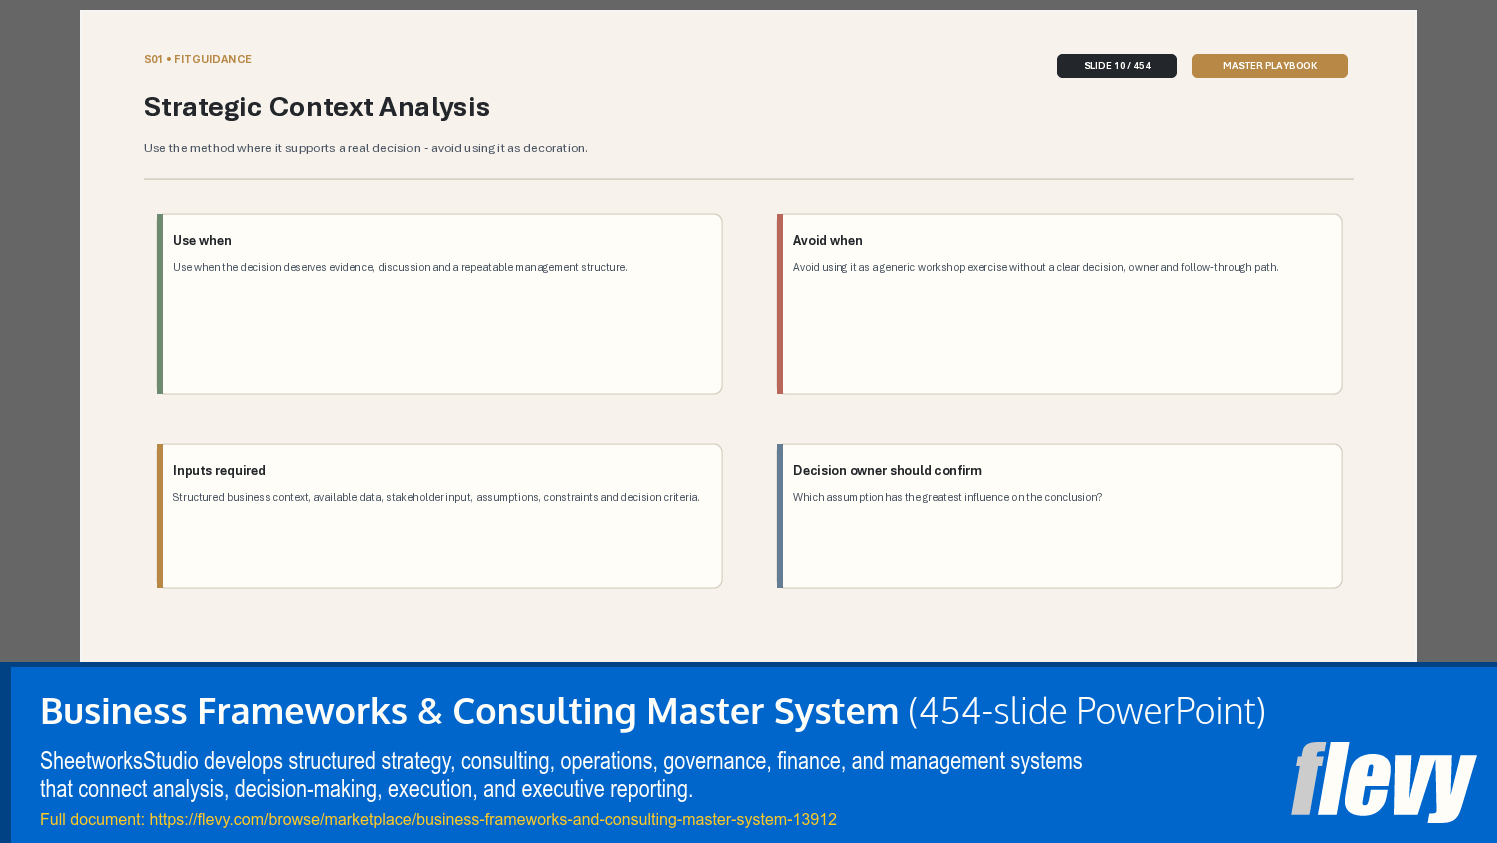This screenshot has width=1497, height=843.
Task: Click the "MASTER PLAYBOOK" badge
Action: (1270, 66)
